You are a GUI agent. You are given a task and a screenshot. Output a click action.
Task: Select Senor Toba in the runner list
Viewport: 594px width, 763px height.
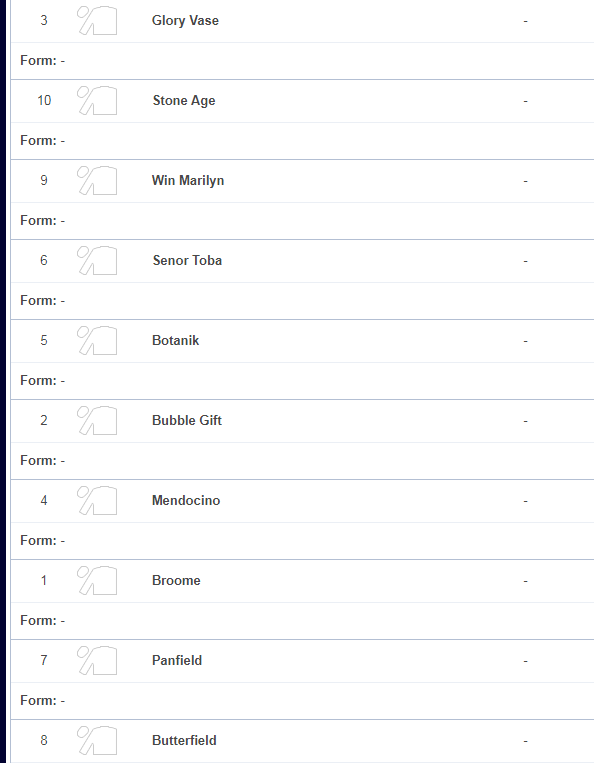click(x=187, y=260)
